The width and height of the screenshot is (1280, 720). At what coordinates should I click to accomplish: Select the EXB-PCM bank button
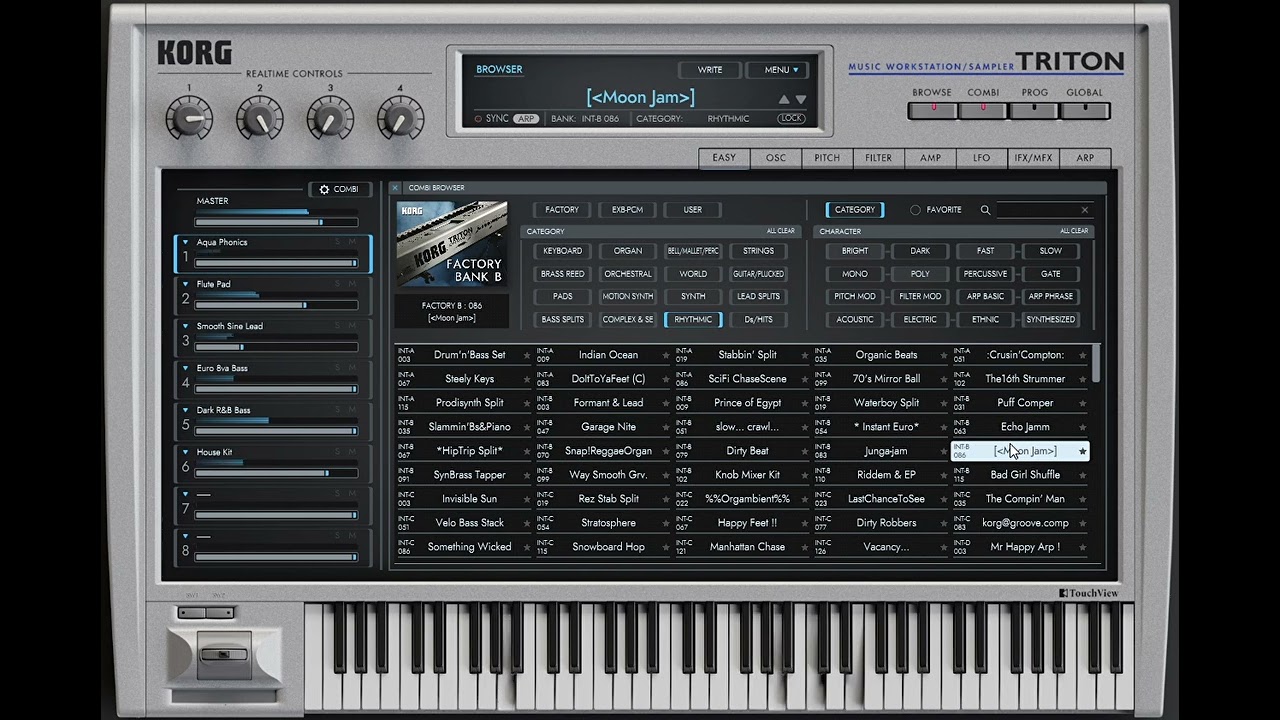pyautogui.click(x=627, y=210)
